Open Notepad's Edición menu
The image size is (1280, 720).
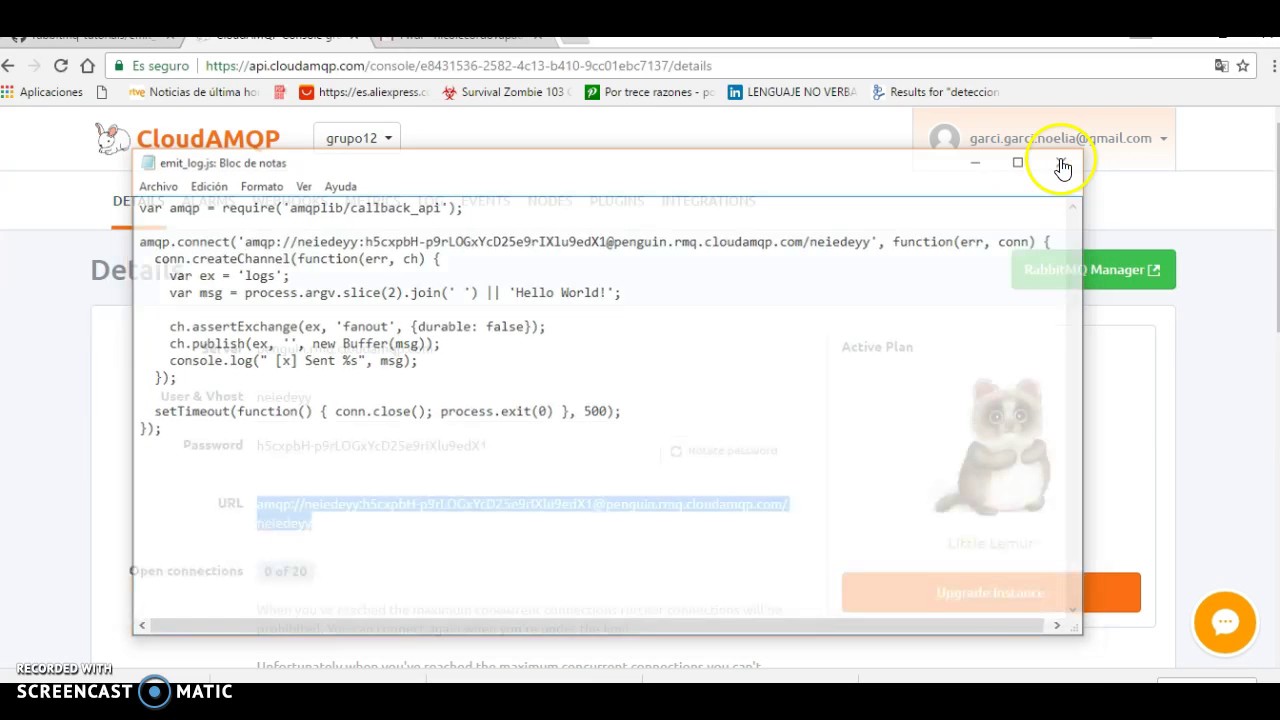(209, 187)
